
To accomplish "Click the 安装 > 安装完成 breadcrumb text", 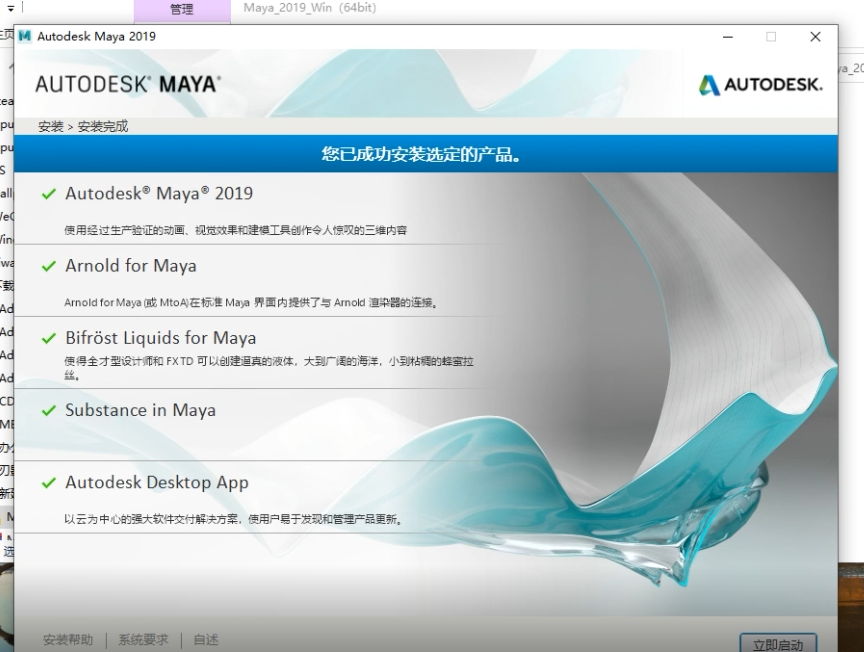I will click(83, 126).
